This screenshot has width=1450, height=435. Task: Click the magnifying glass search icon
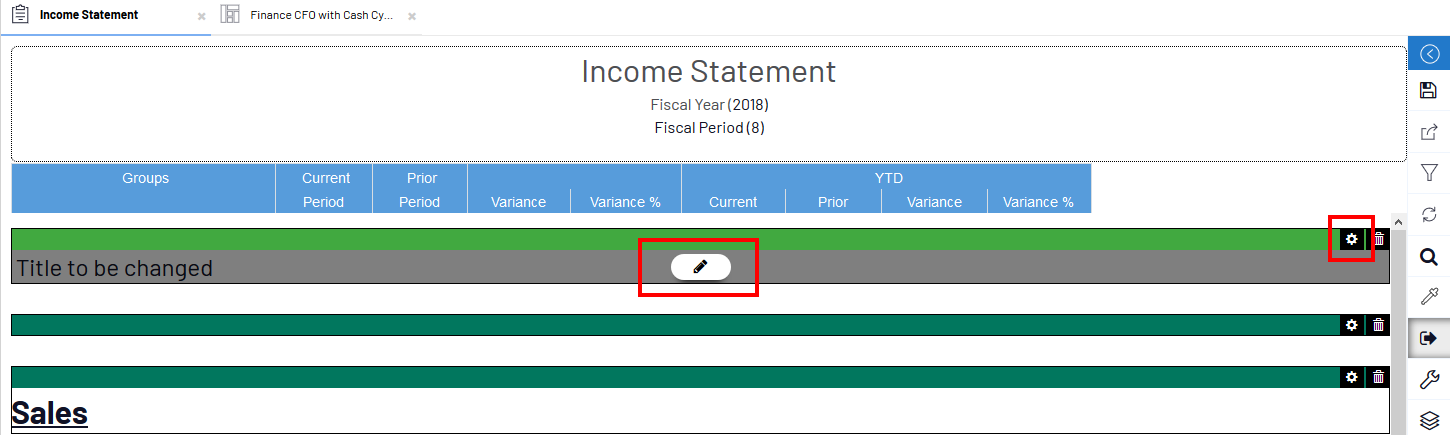click(x=1429, y=257)
